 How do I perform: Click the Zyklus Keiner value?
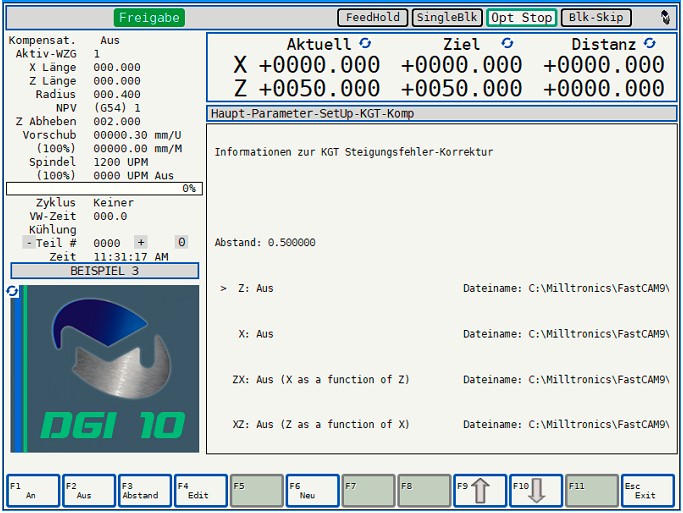click(113, 202)
